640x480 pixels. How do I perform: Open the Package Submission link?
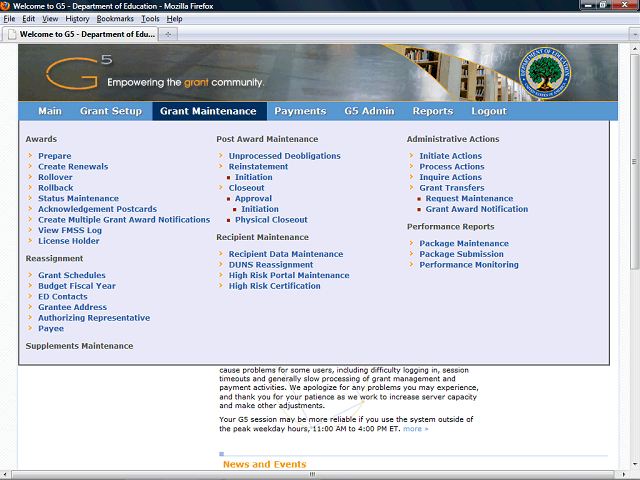click(x=462, y=254)
